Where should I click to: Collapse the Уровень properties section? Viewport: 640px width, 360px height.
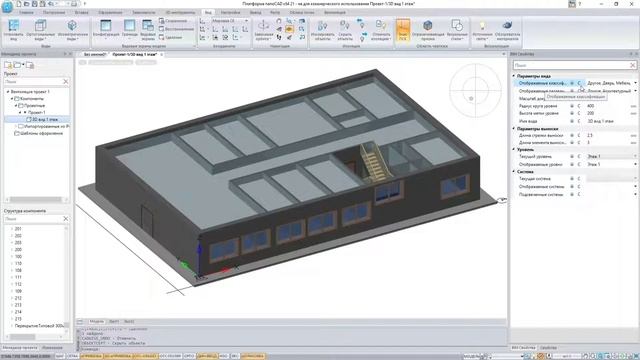(514, 150)
